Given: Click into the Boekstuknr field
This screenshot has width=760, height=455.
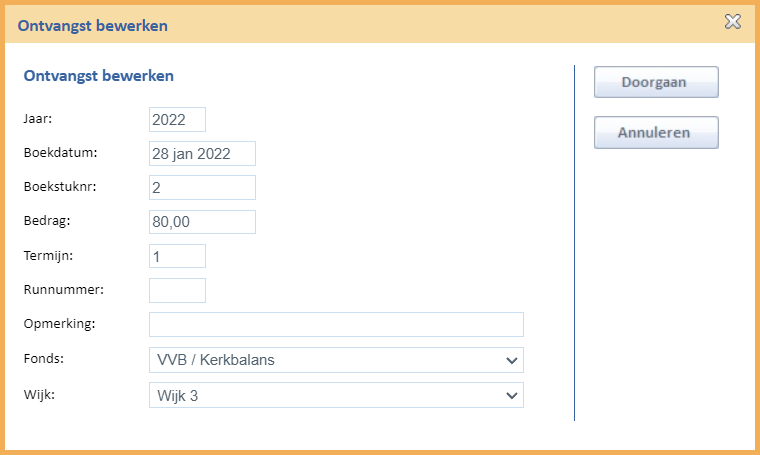Looking at the screenshot, I should (202, 188).
